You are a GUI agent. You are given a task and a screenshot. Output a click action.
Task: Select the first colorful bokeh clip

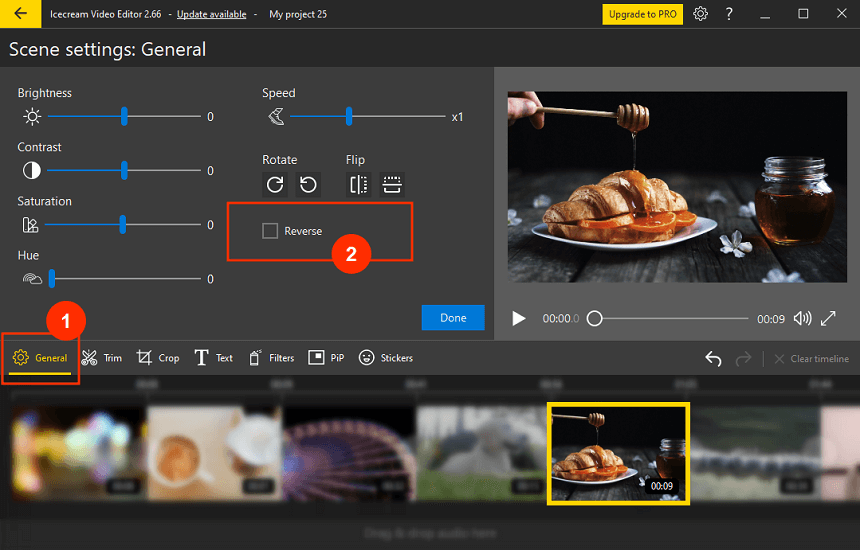tap(78, 453)
